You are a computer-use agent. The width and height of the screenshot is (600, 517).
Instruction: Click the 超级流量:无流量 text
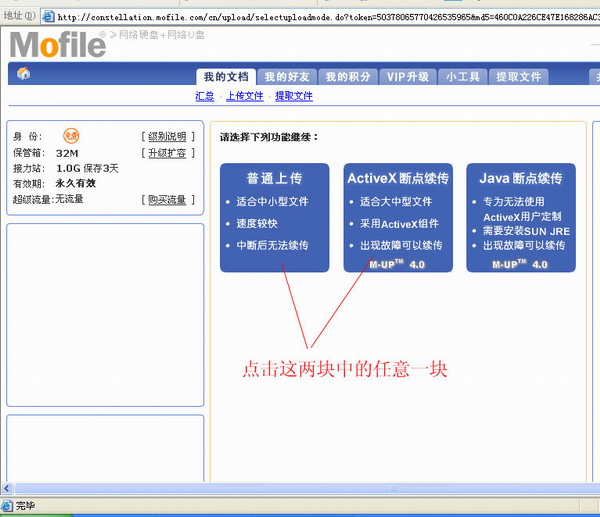[48, 199]
